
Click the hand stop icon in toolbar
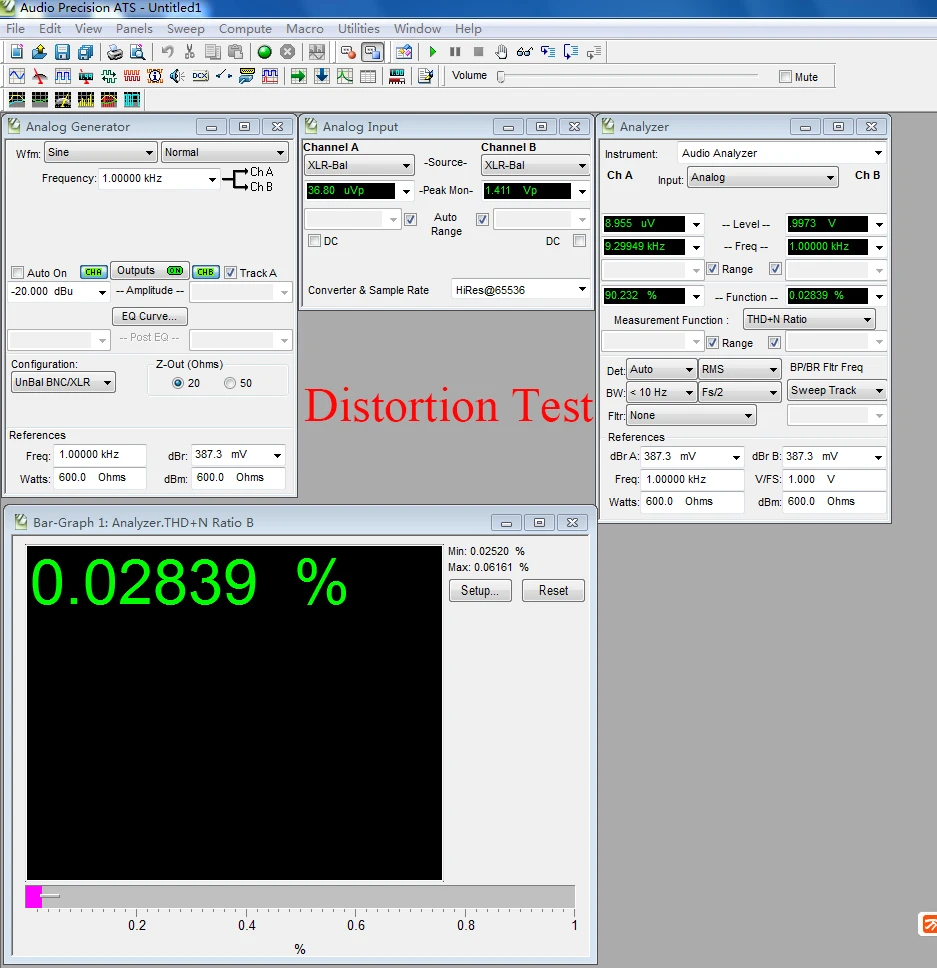(x=501, y=52)
